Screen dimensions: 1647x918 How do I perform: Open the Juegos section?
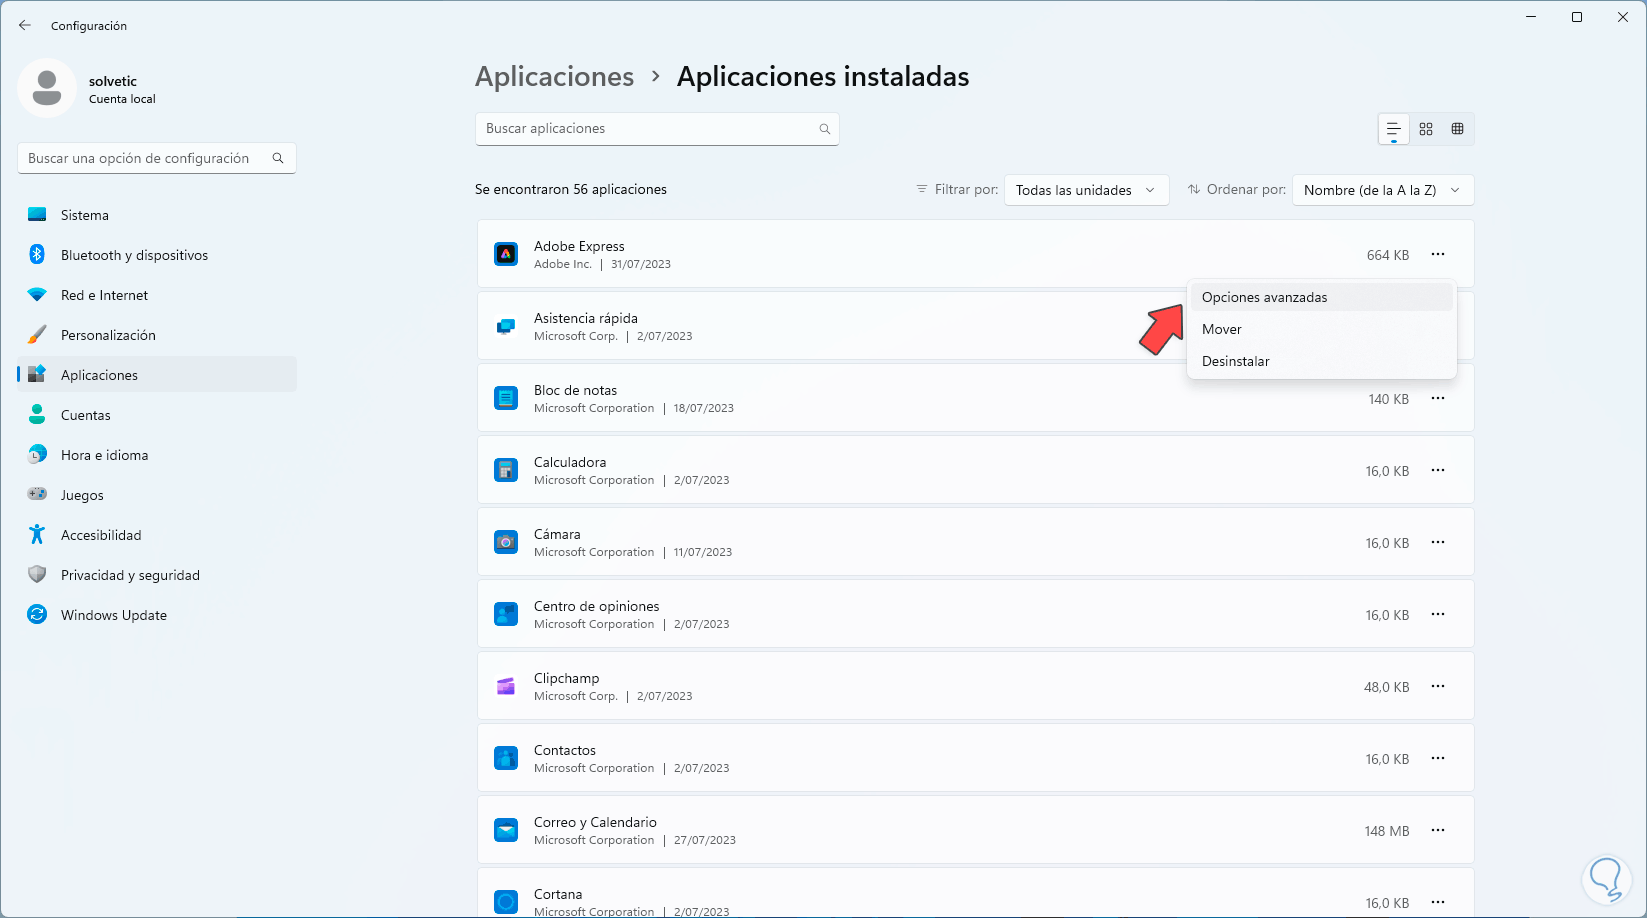click(157, 495)
